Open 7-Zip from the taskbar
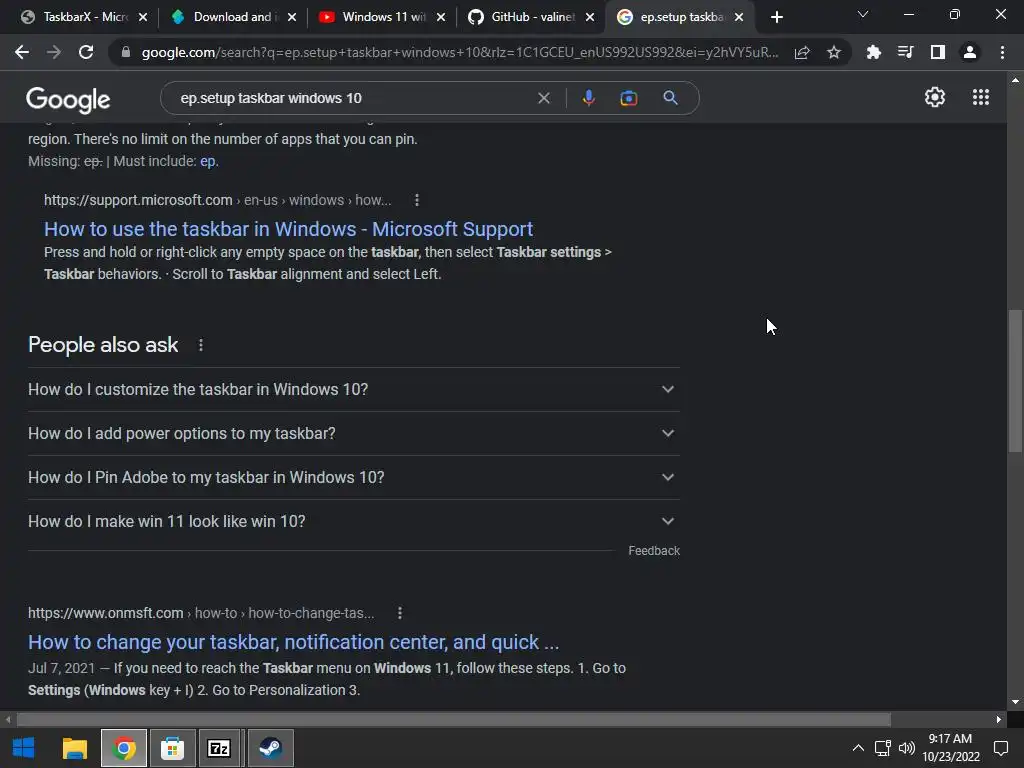This screenshot has height=768, width=1024. (x=219, y=748)
